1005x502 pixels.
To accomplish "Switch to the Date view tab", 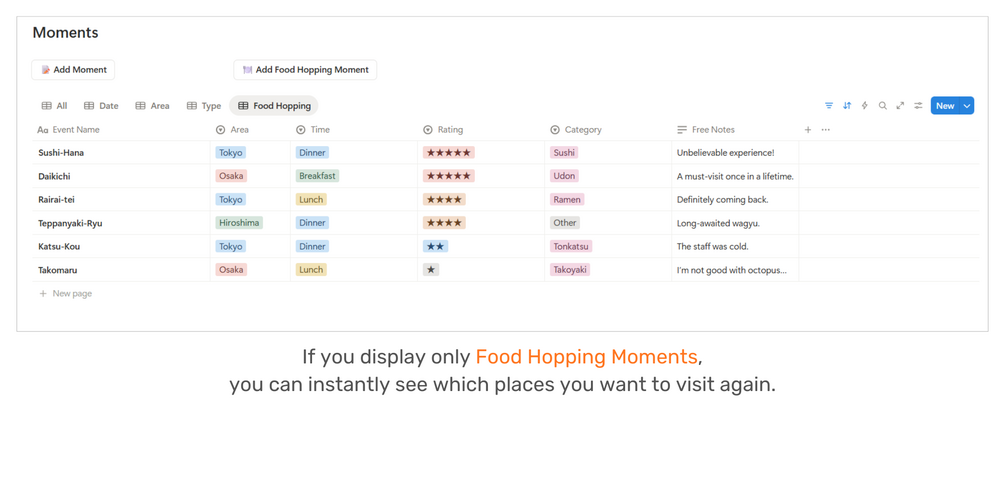I will tap(101, 106).
